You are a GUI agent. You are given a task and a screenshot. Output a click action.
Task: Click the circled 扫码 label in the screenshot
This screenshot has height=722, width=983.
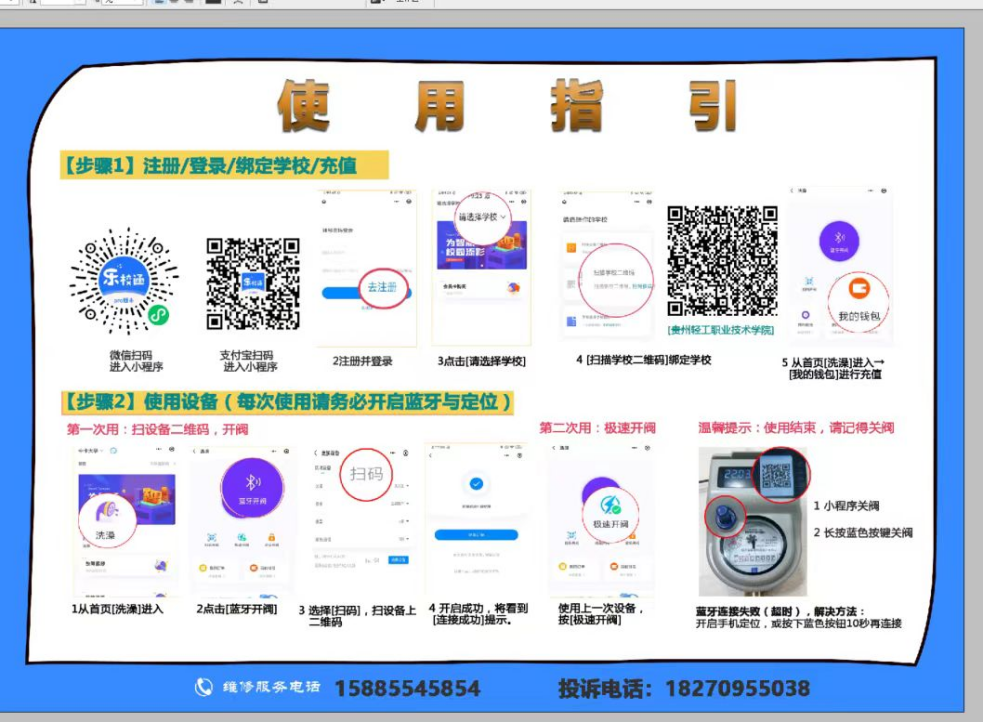tap(366, 474)
